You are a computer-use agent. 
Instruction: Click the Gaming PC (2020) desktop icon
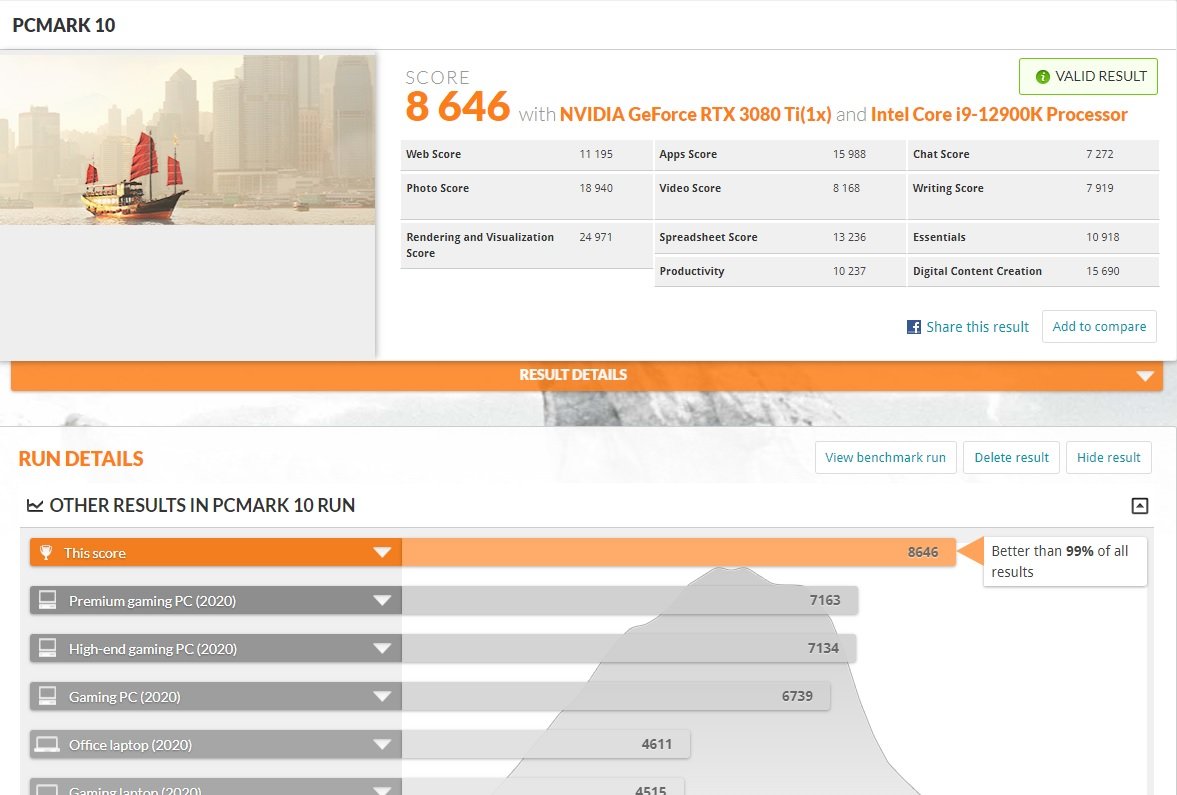click(x=47, y=696)
